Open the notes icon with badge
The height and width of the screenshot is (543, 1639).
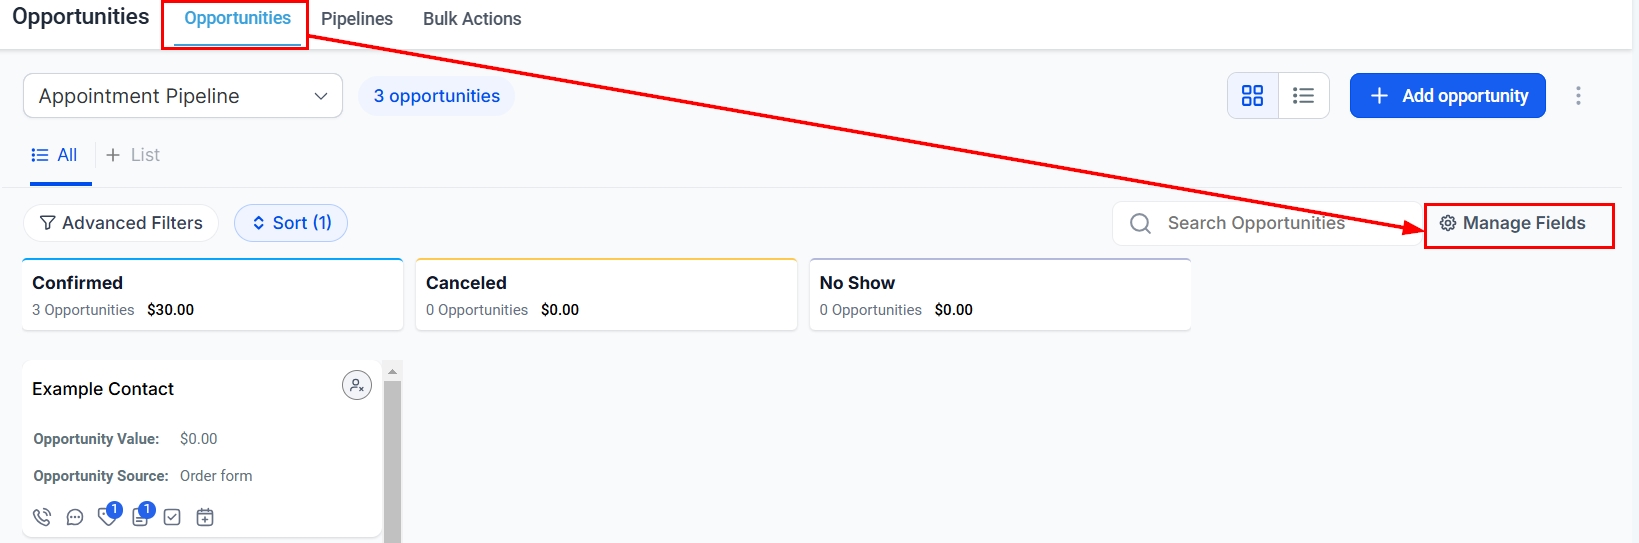point(140,516)
